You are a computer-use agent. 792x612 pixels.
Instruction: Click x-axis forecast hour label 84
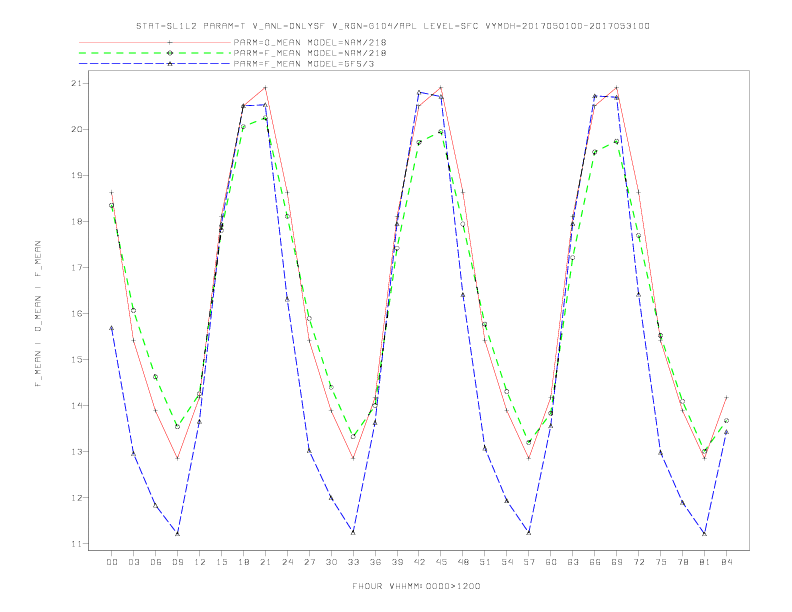click(x=727, y=562)
